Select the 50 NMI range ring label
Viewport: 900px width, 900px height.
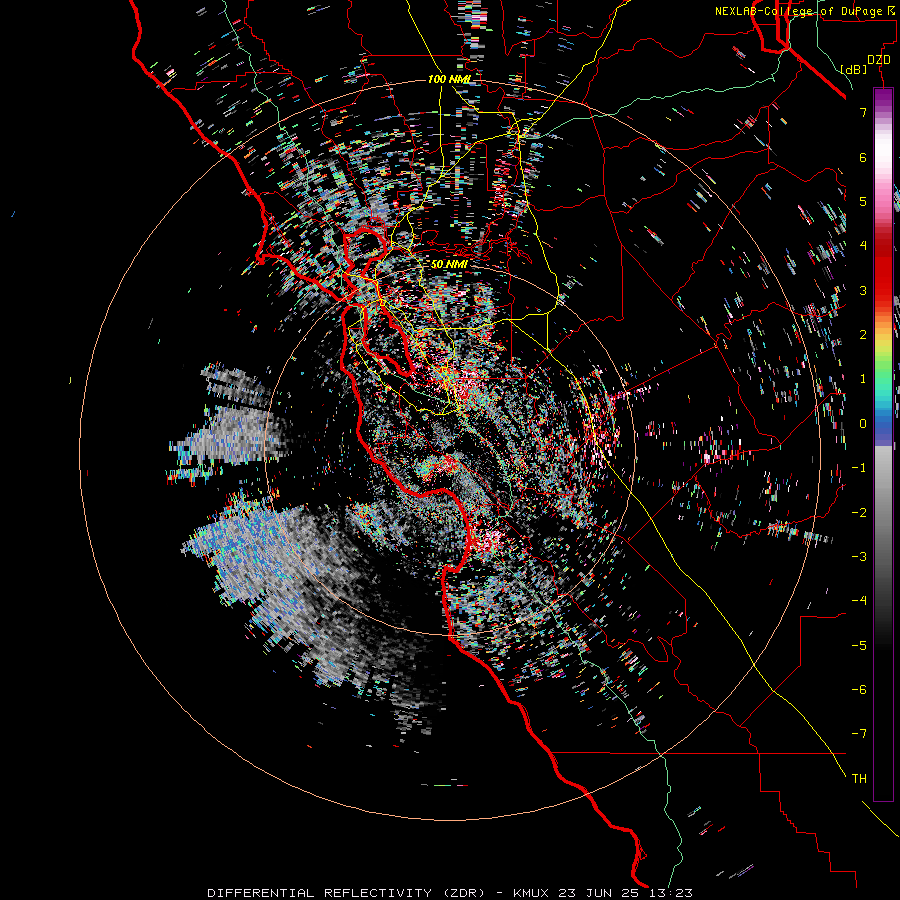click(x=449, y=264)
